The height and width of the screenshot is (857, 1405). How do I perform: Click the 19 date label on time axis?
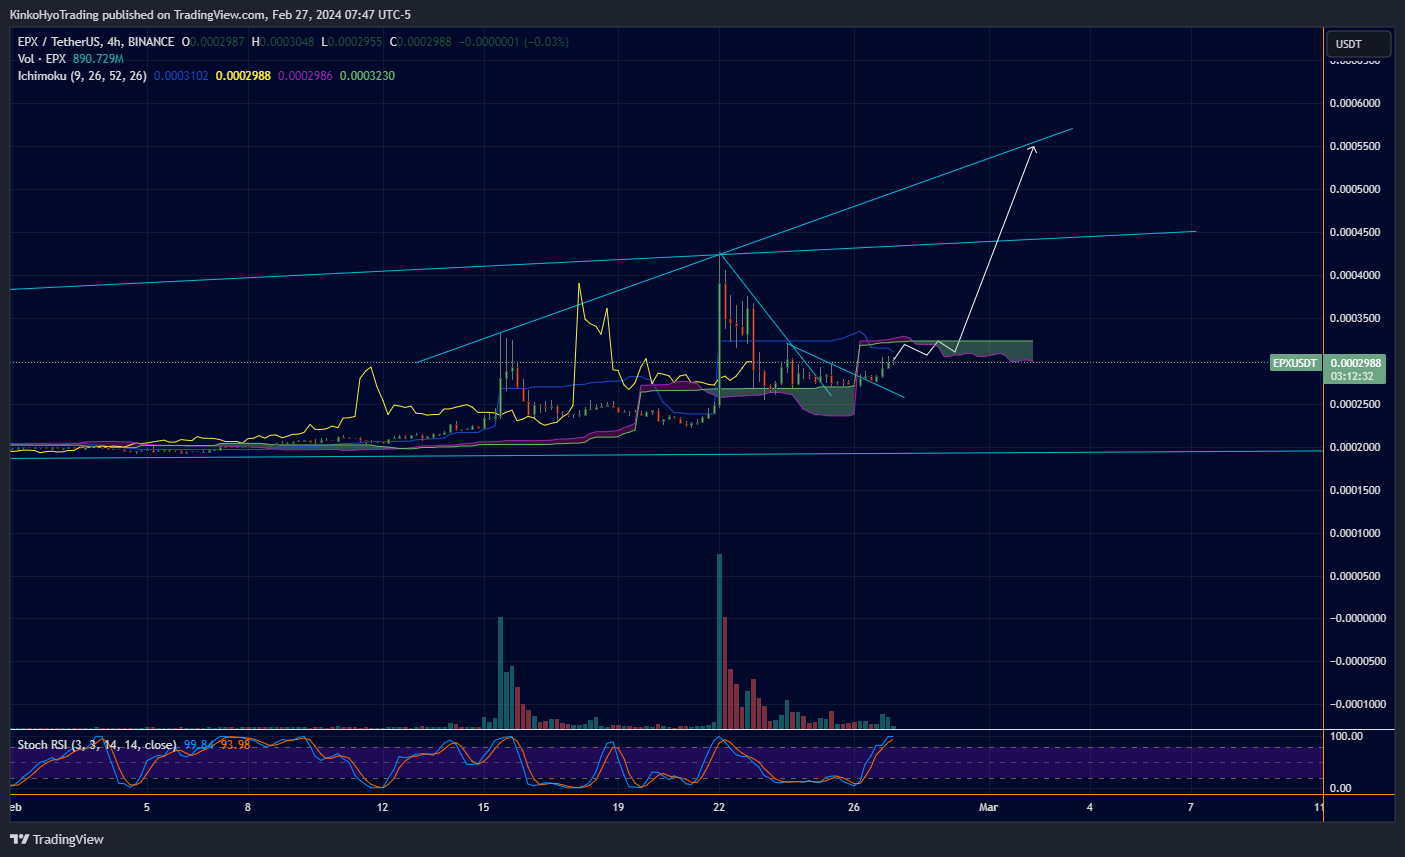coord(618,807)
